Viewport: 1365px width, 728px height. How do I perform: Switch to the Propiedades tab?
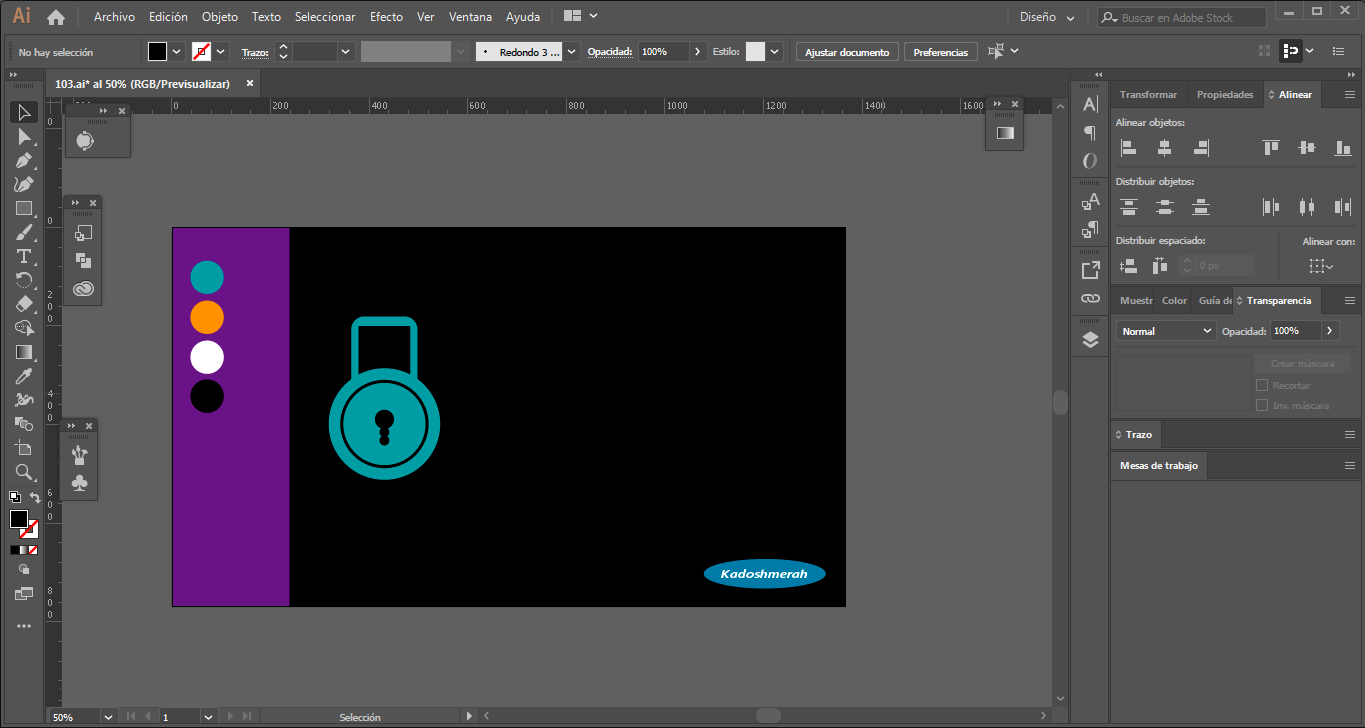point(1225,94)
